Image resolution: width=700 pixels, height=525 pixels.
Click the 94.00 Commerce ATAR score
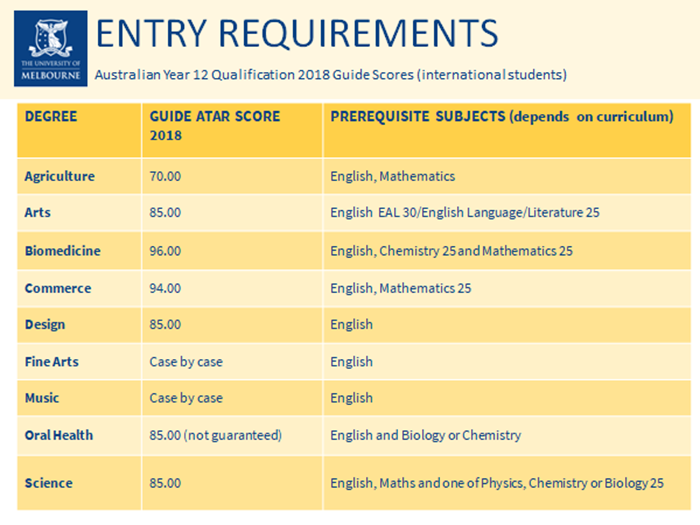165,288
